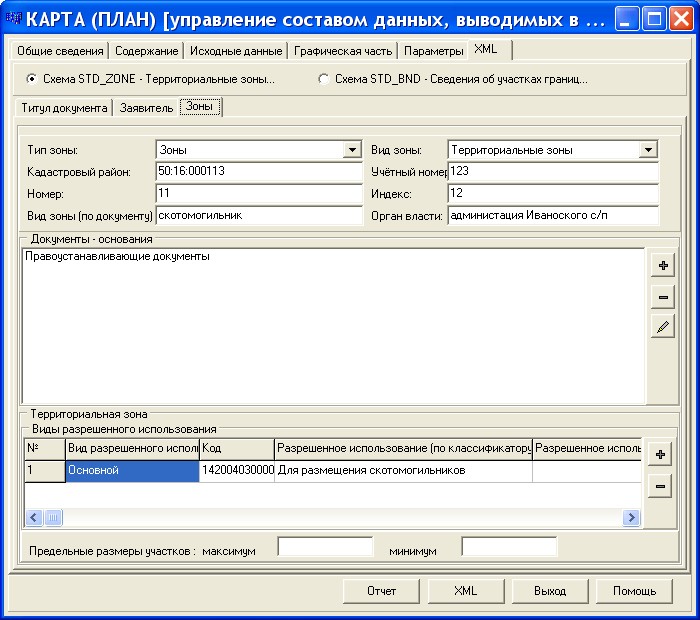Switch to the Графическая часть tab
Viewport: 700px width, 620px height.
pos(343,51)
